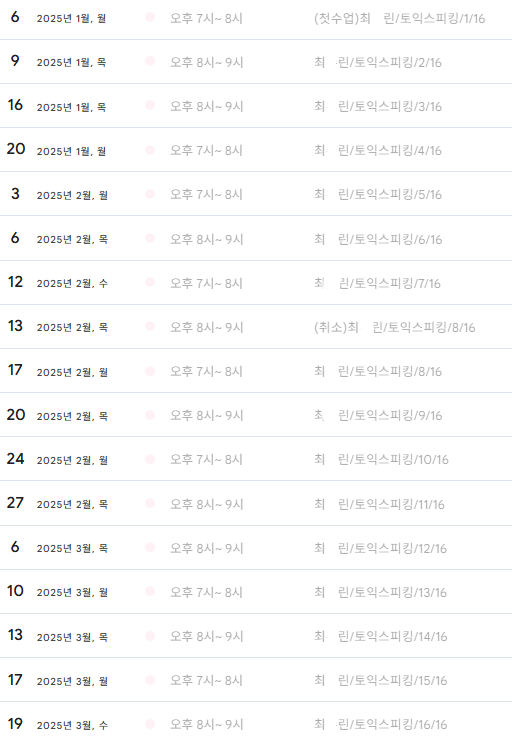The image size is (512, 737).
Task: Click time 오후 8시~9시 on March 6
Action: [206, 548]
